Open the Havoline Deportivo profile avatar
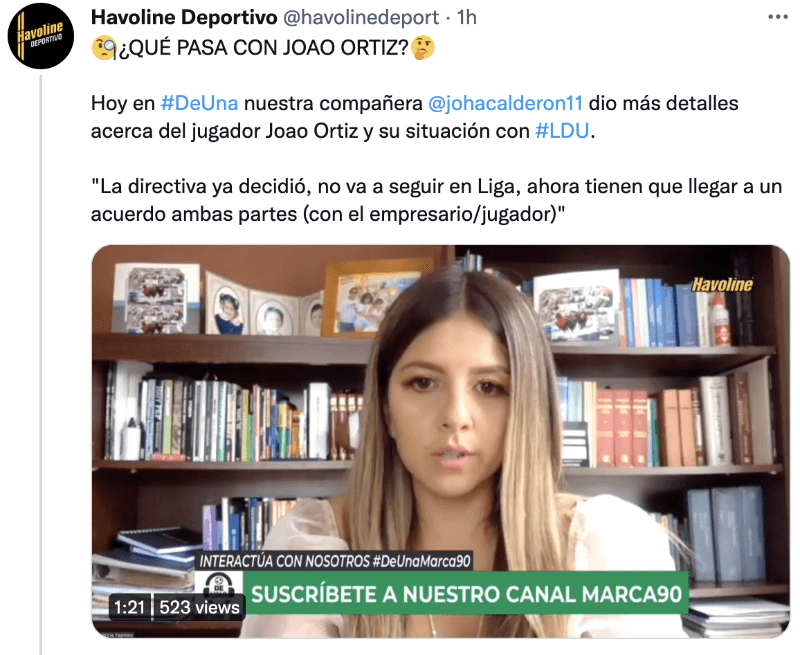The width and height of the screenshot is (800, 655). pyautogui.click(x=41, y=36)
